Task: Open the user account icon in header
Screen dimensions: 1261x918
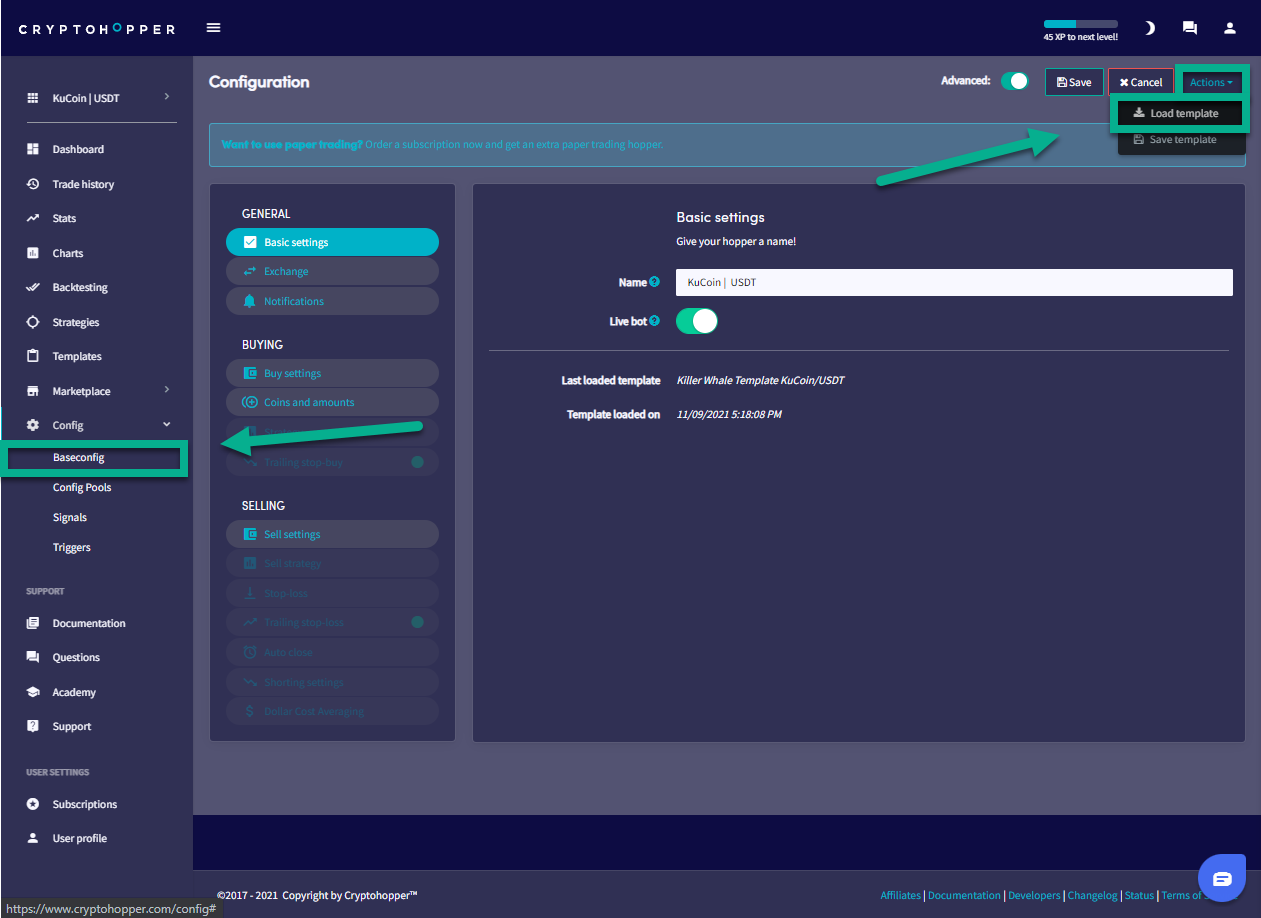Action: coord(1231,28)
